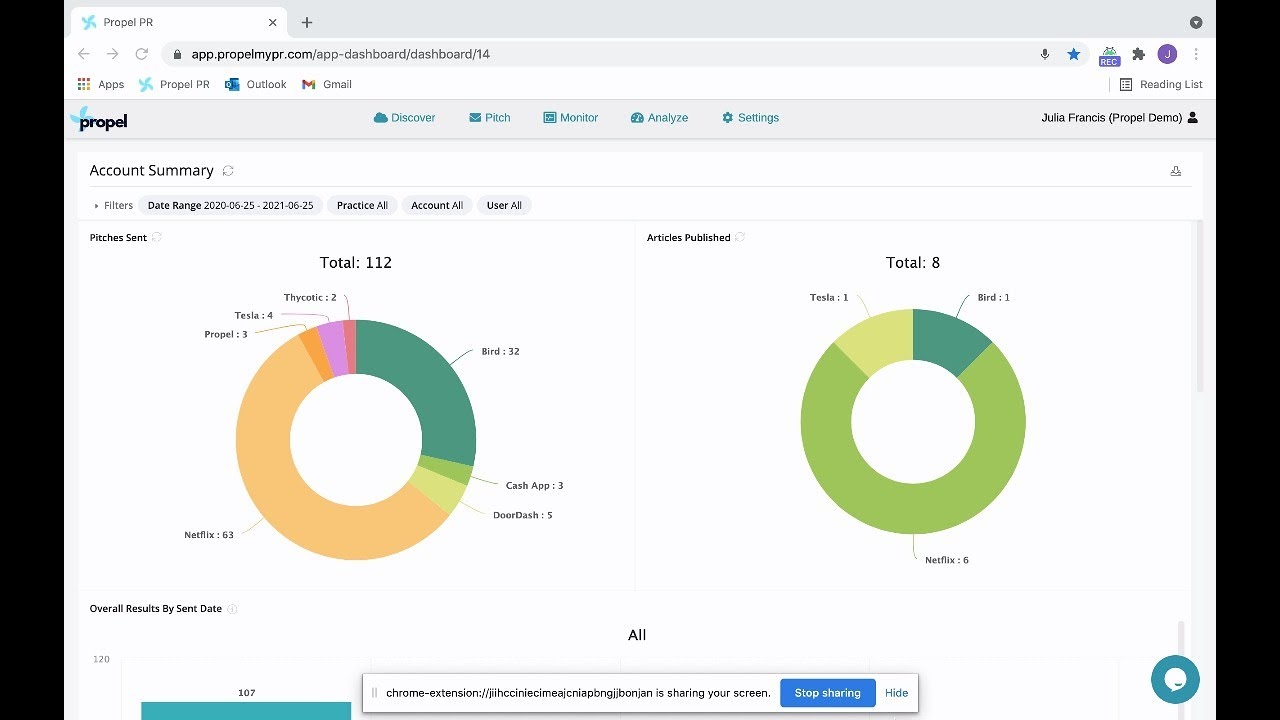Hide the screen sharing notification
This screenshot has height=720, width=1280.
(x=896, y=693)
